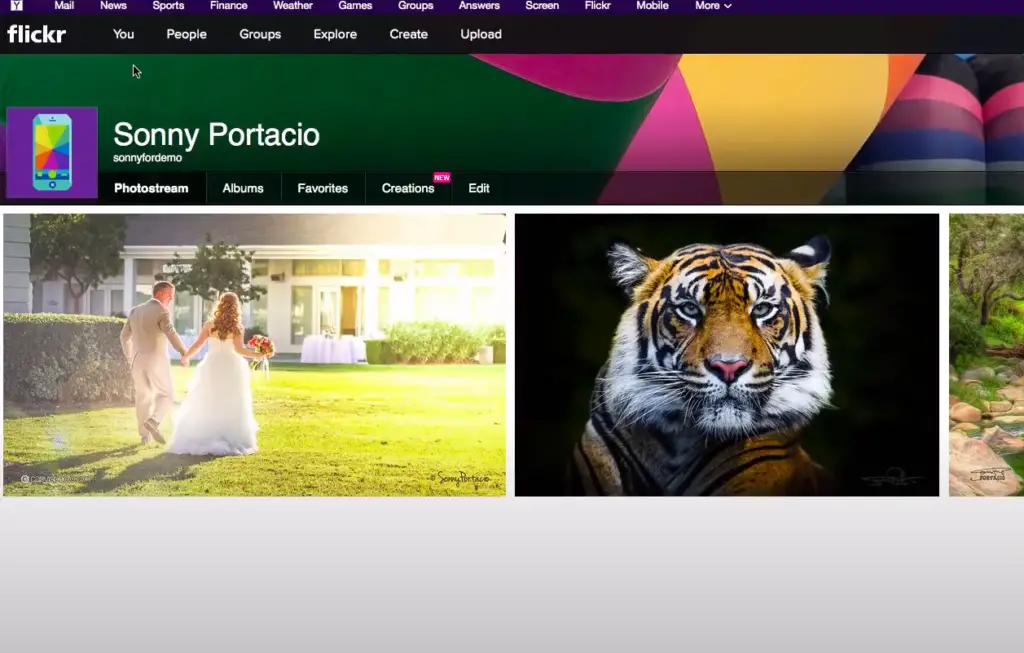Expand the More dropdown menu
The image size is (1024, 653).
click(x=713, y=6)
